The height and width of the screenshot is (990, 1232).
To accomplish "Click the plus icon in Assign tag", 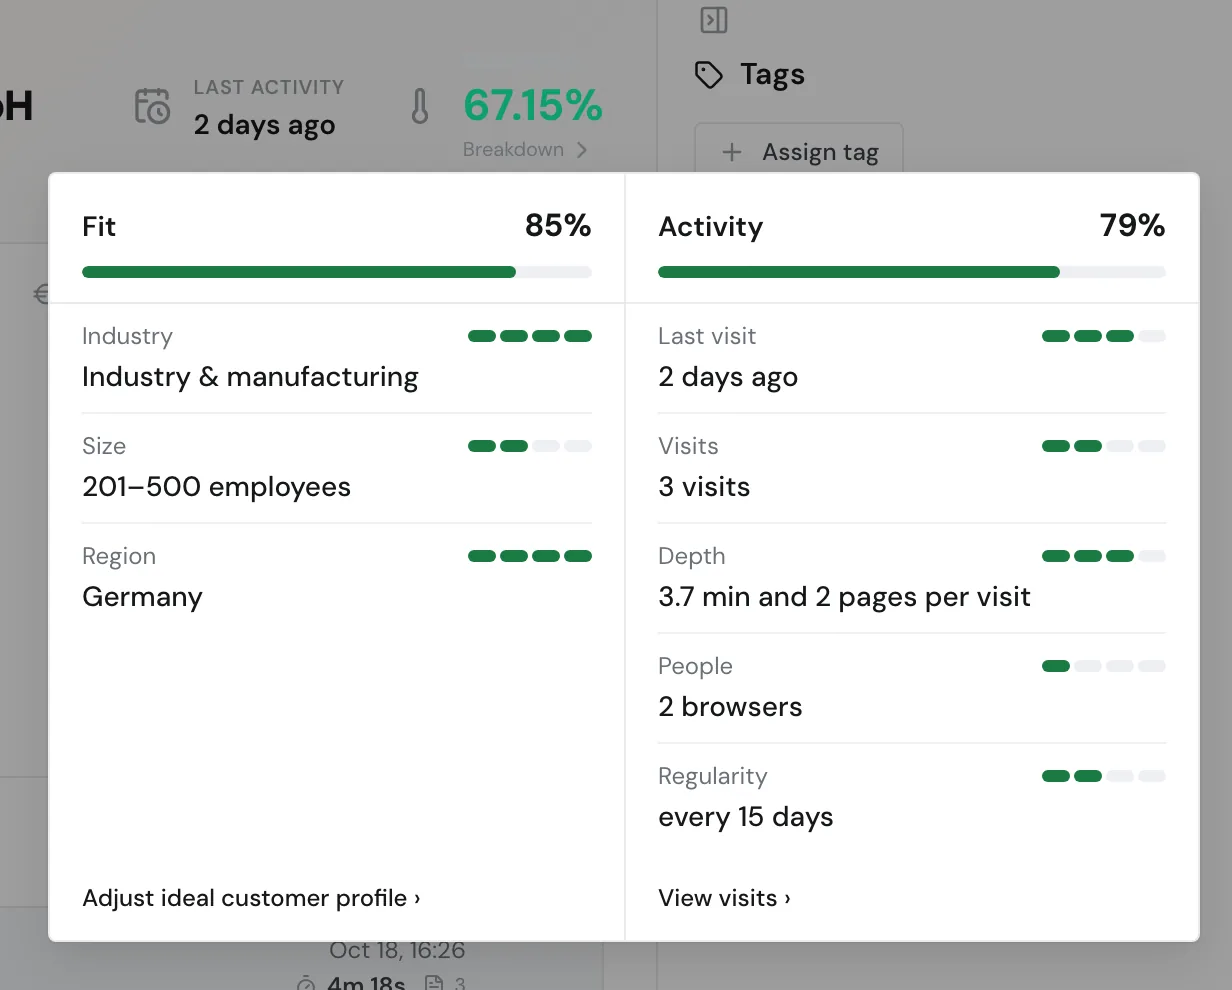I will [732, 152].
